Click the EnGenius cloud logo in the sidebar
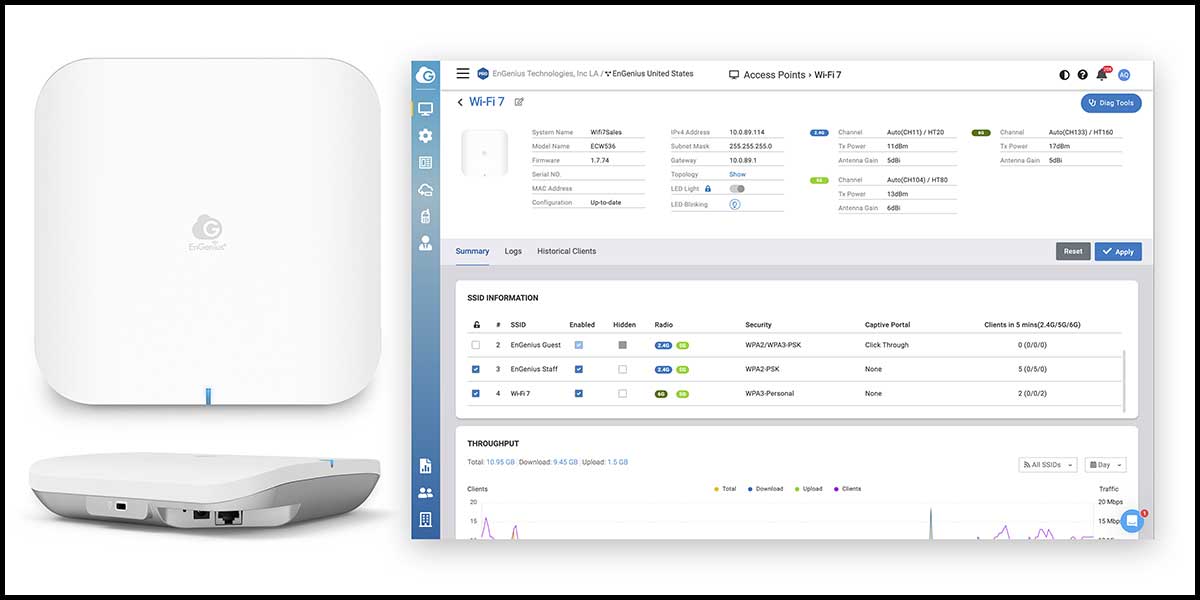The width and height of the screenshot is (1200, 600). coord(425,74)
